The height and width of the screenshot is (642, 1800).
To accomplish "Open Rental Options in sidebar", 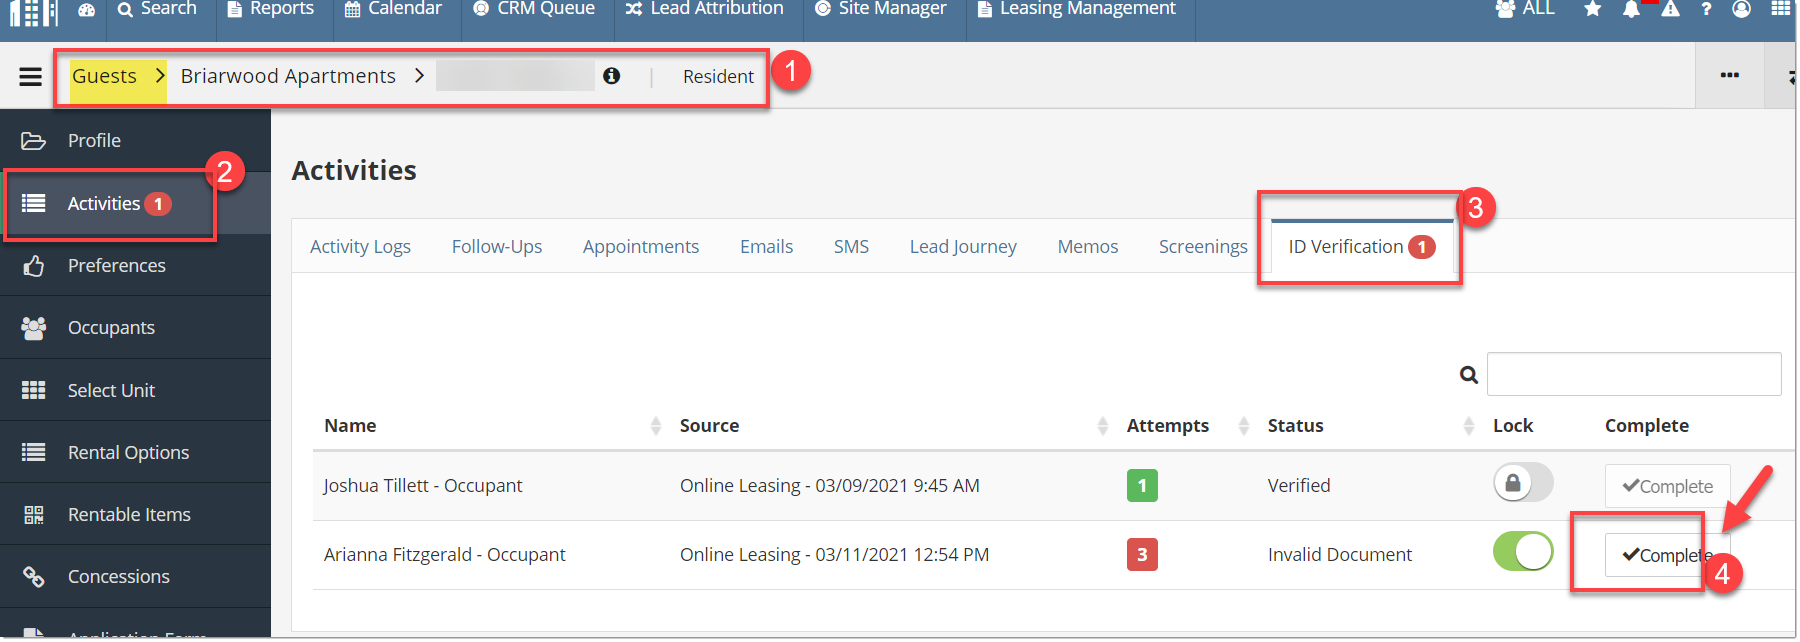I will (x=135, y=452).
